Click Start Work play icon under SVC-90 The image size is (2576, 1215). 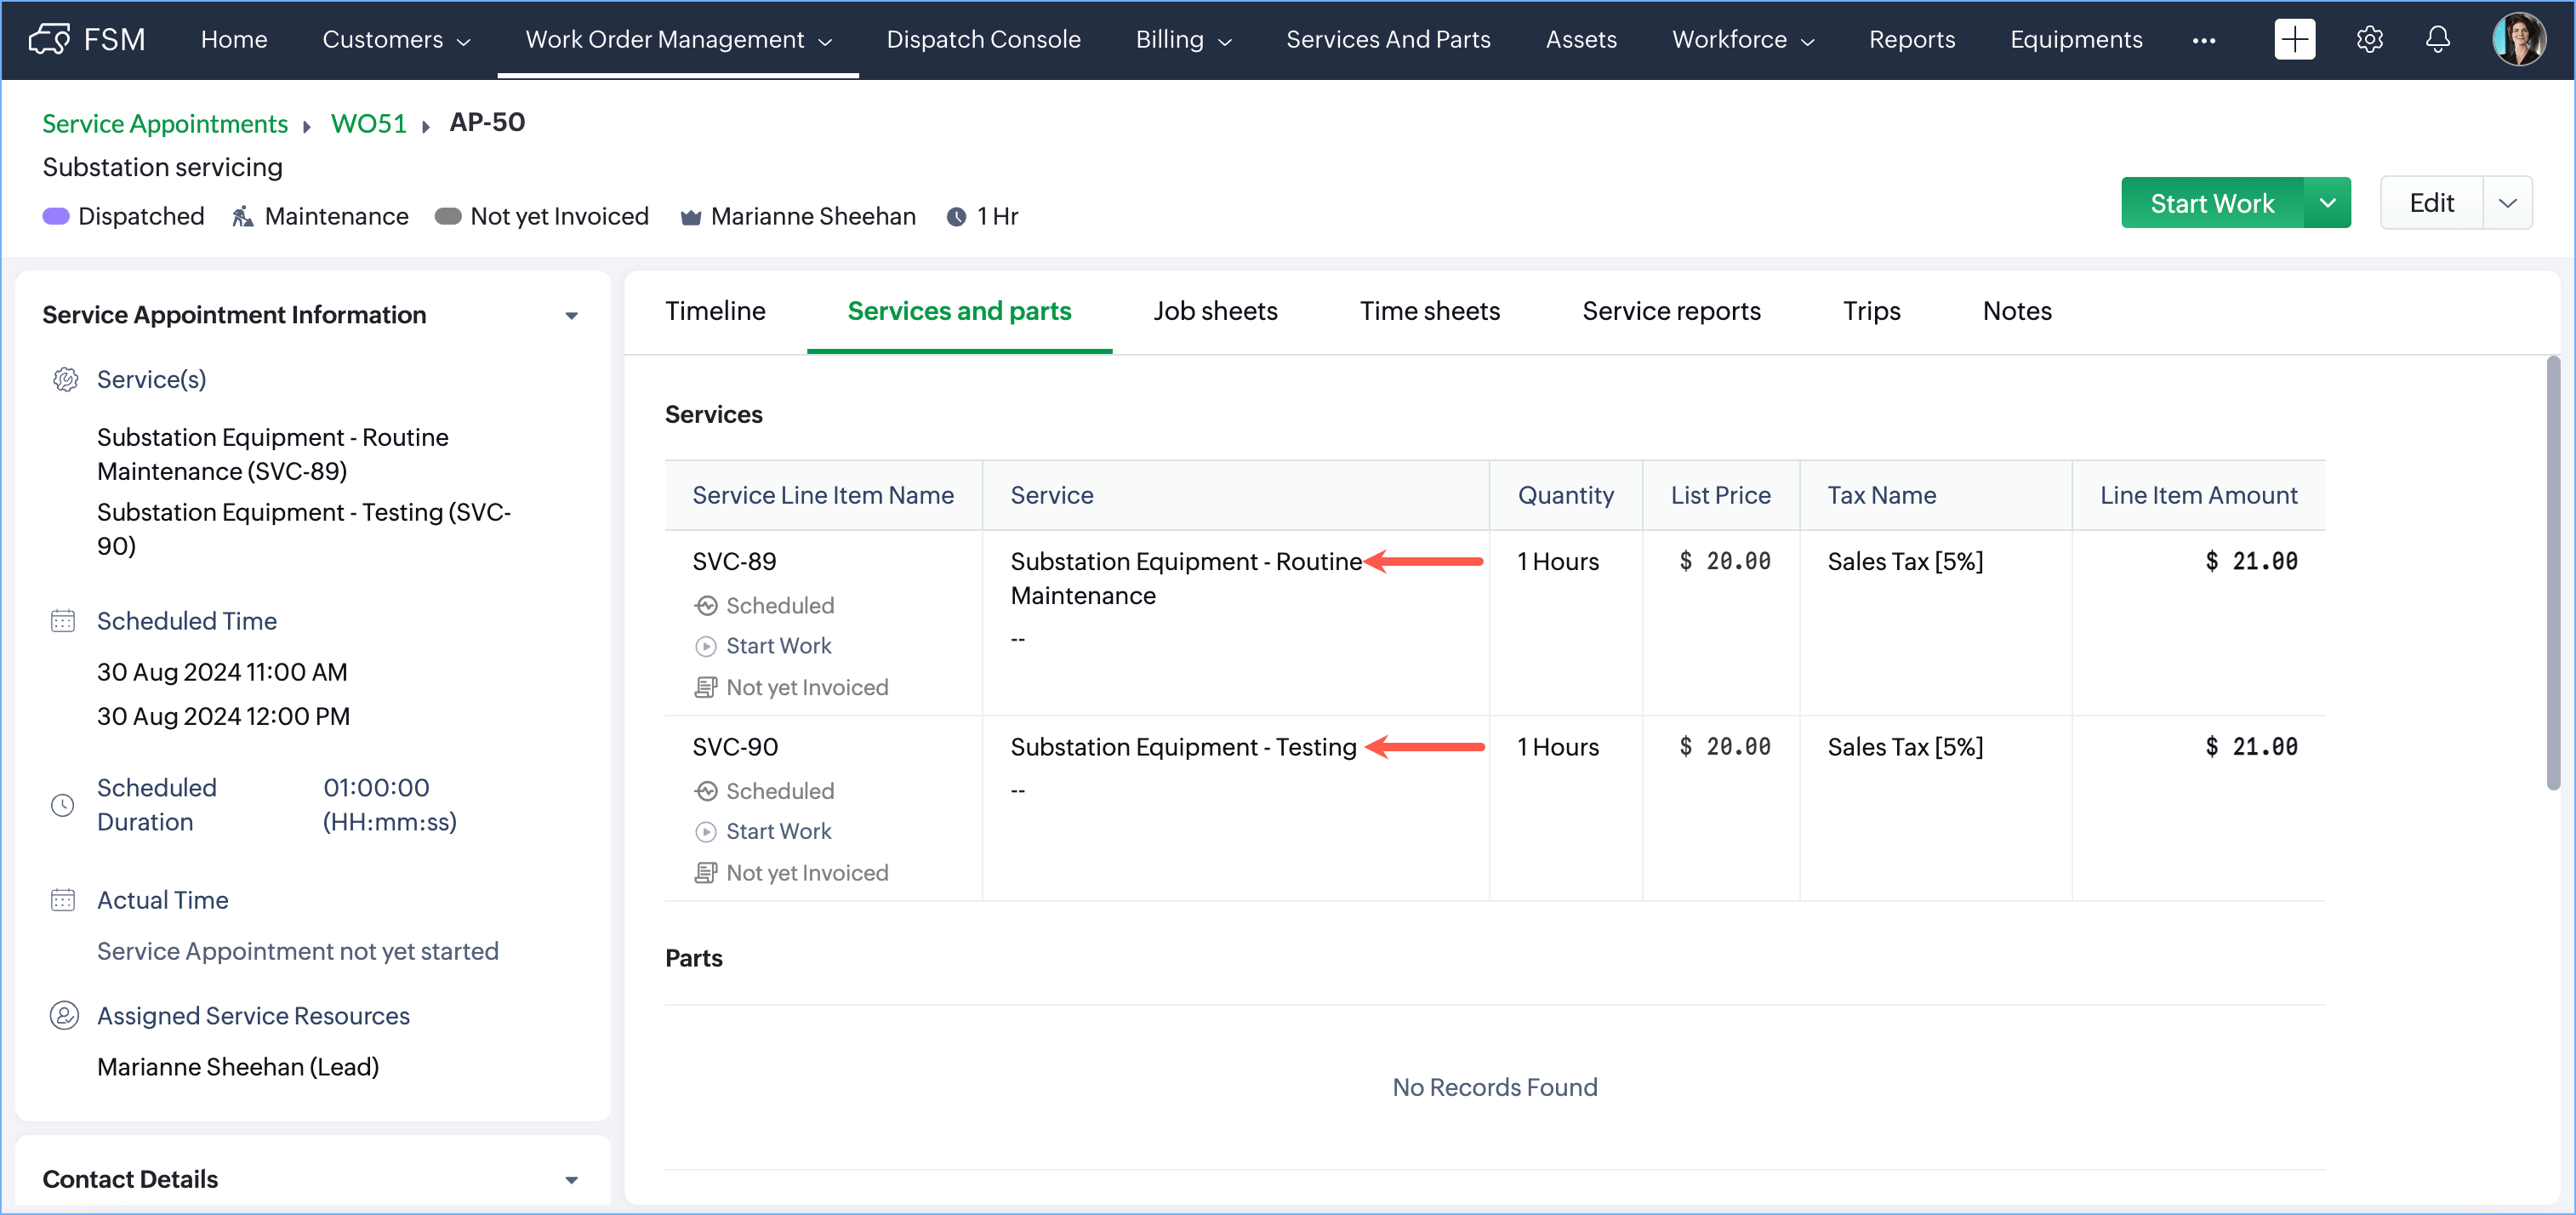tap(706, 831)
